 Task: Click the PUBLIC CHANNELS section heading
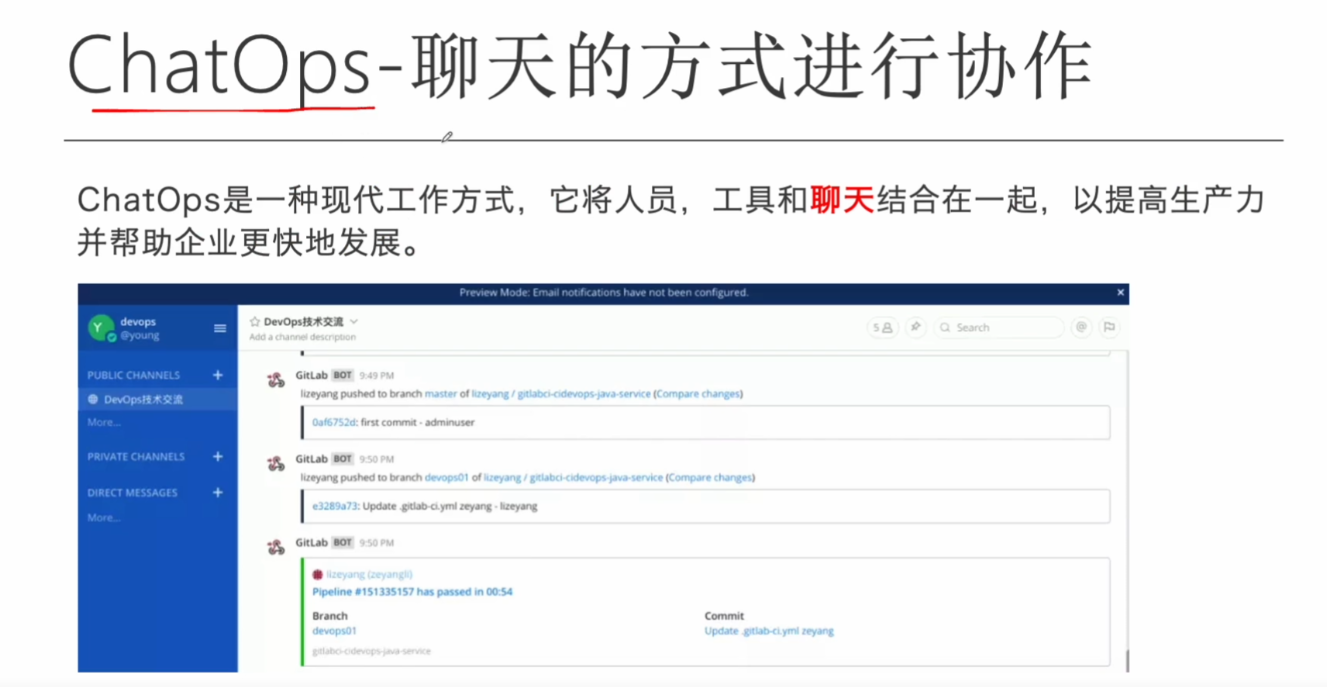tap(133, 375)
